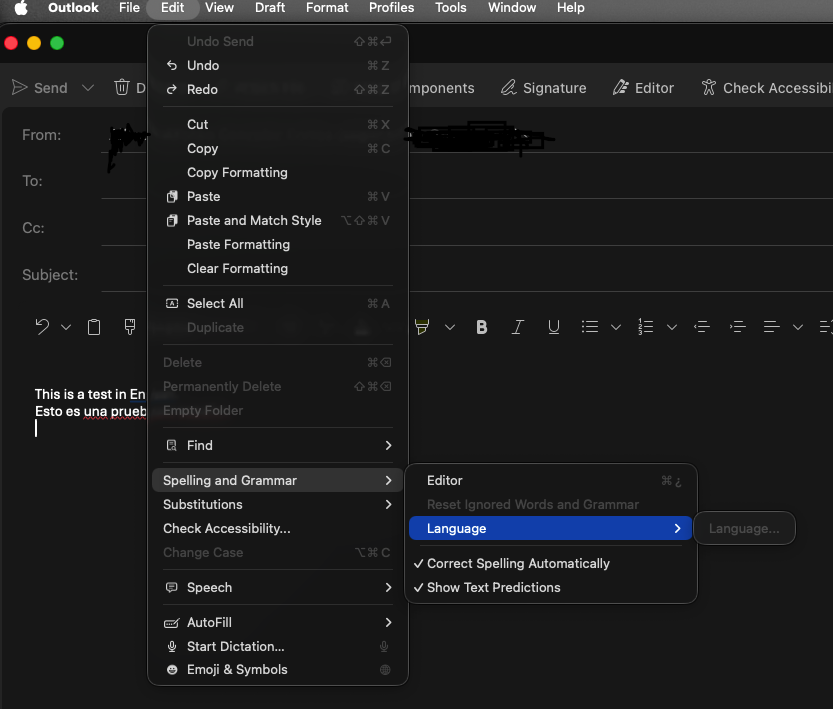Expand the AutoFill submenu
The width and height of the screenshot is (833, 709).
(x=277, y=622)
